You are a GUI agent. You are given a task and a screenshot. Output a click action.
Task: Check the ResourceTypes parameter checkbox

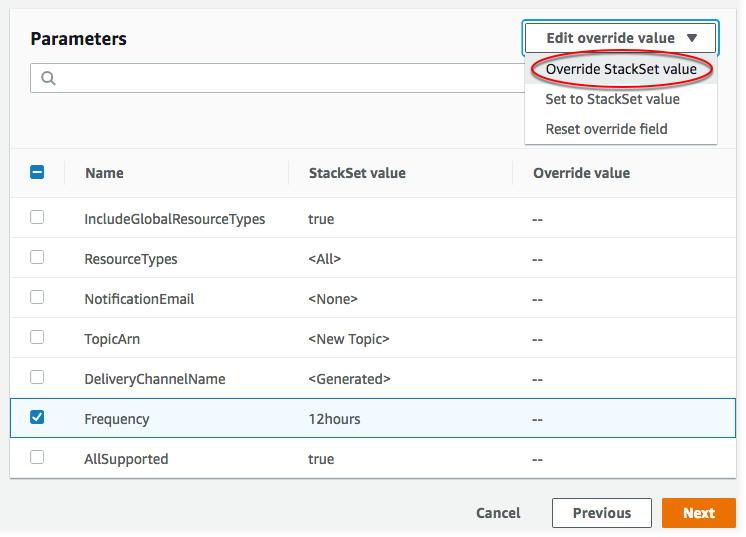point(37,257)
